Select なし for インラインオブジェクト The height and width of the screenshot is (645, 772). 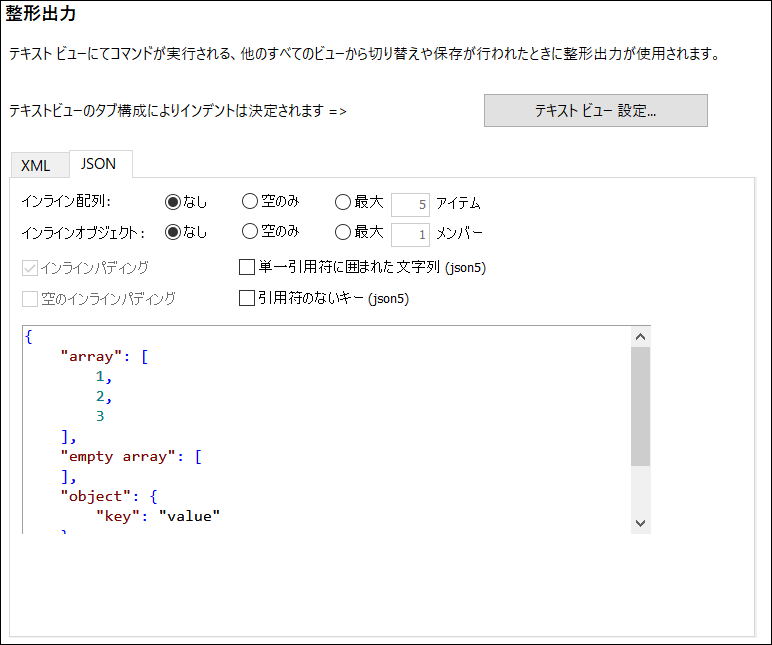173,232
